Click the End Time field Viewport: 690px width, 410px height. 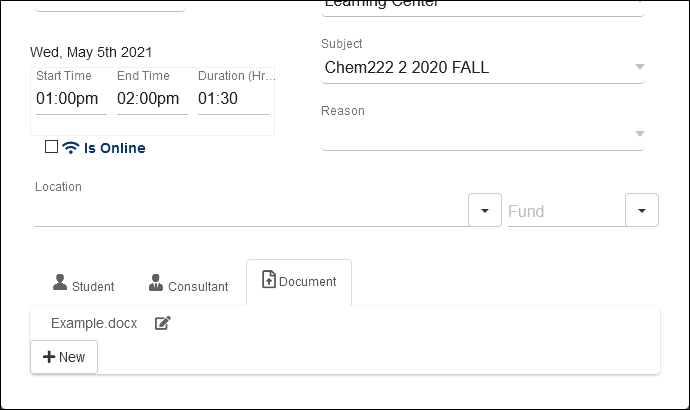point(148,99)
